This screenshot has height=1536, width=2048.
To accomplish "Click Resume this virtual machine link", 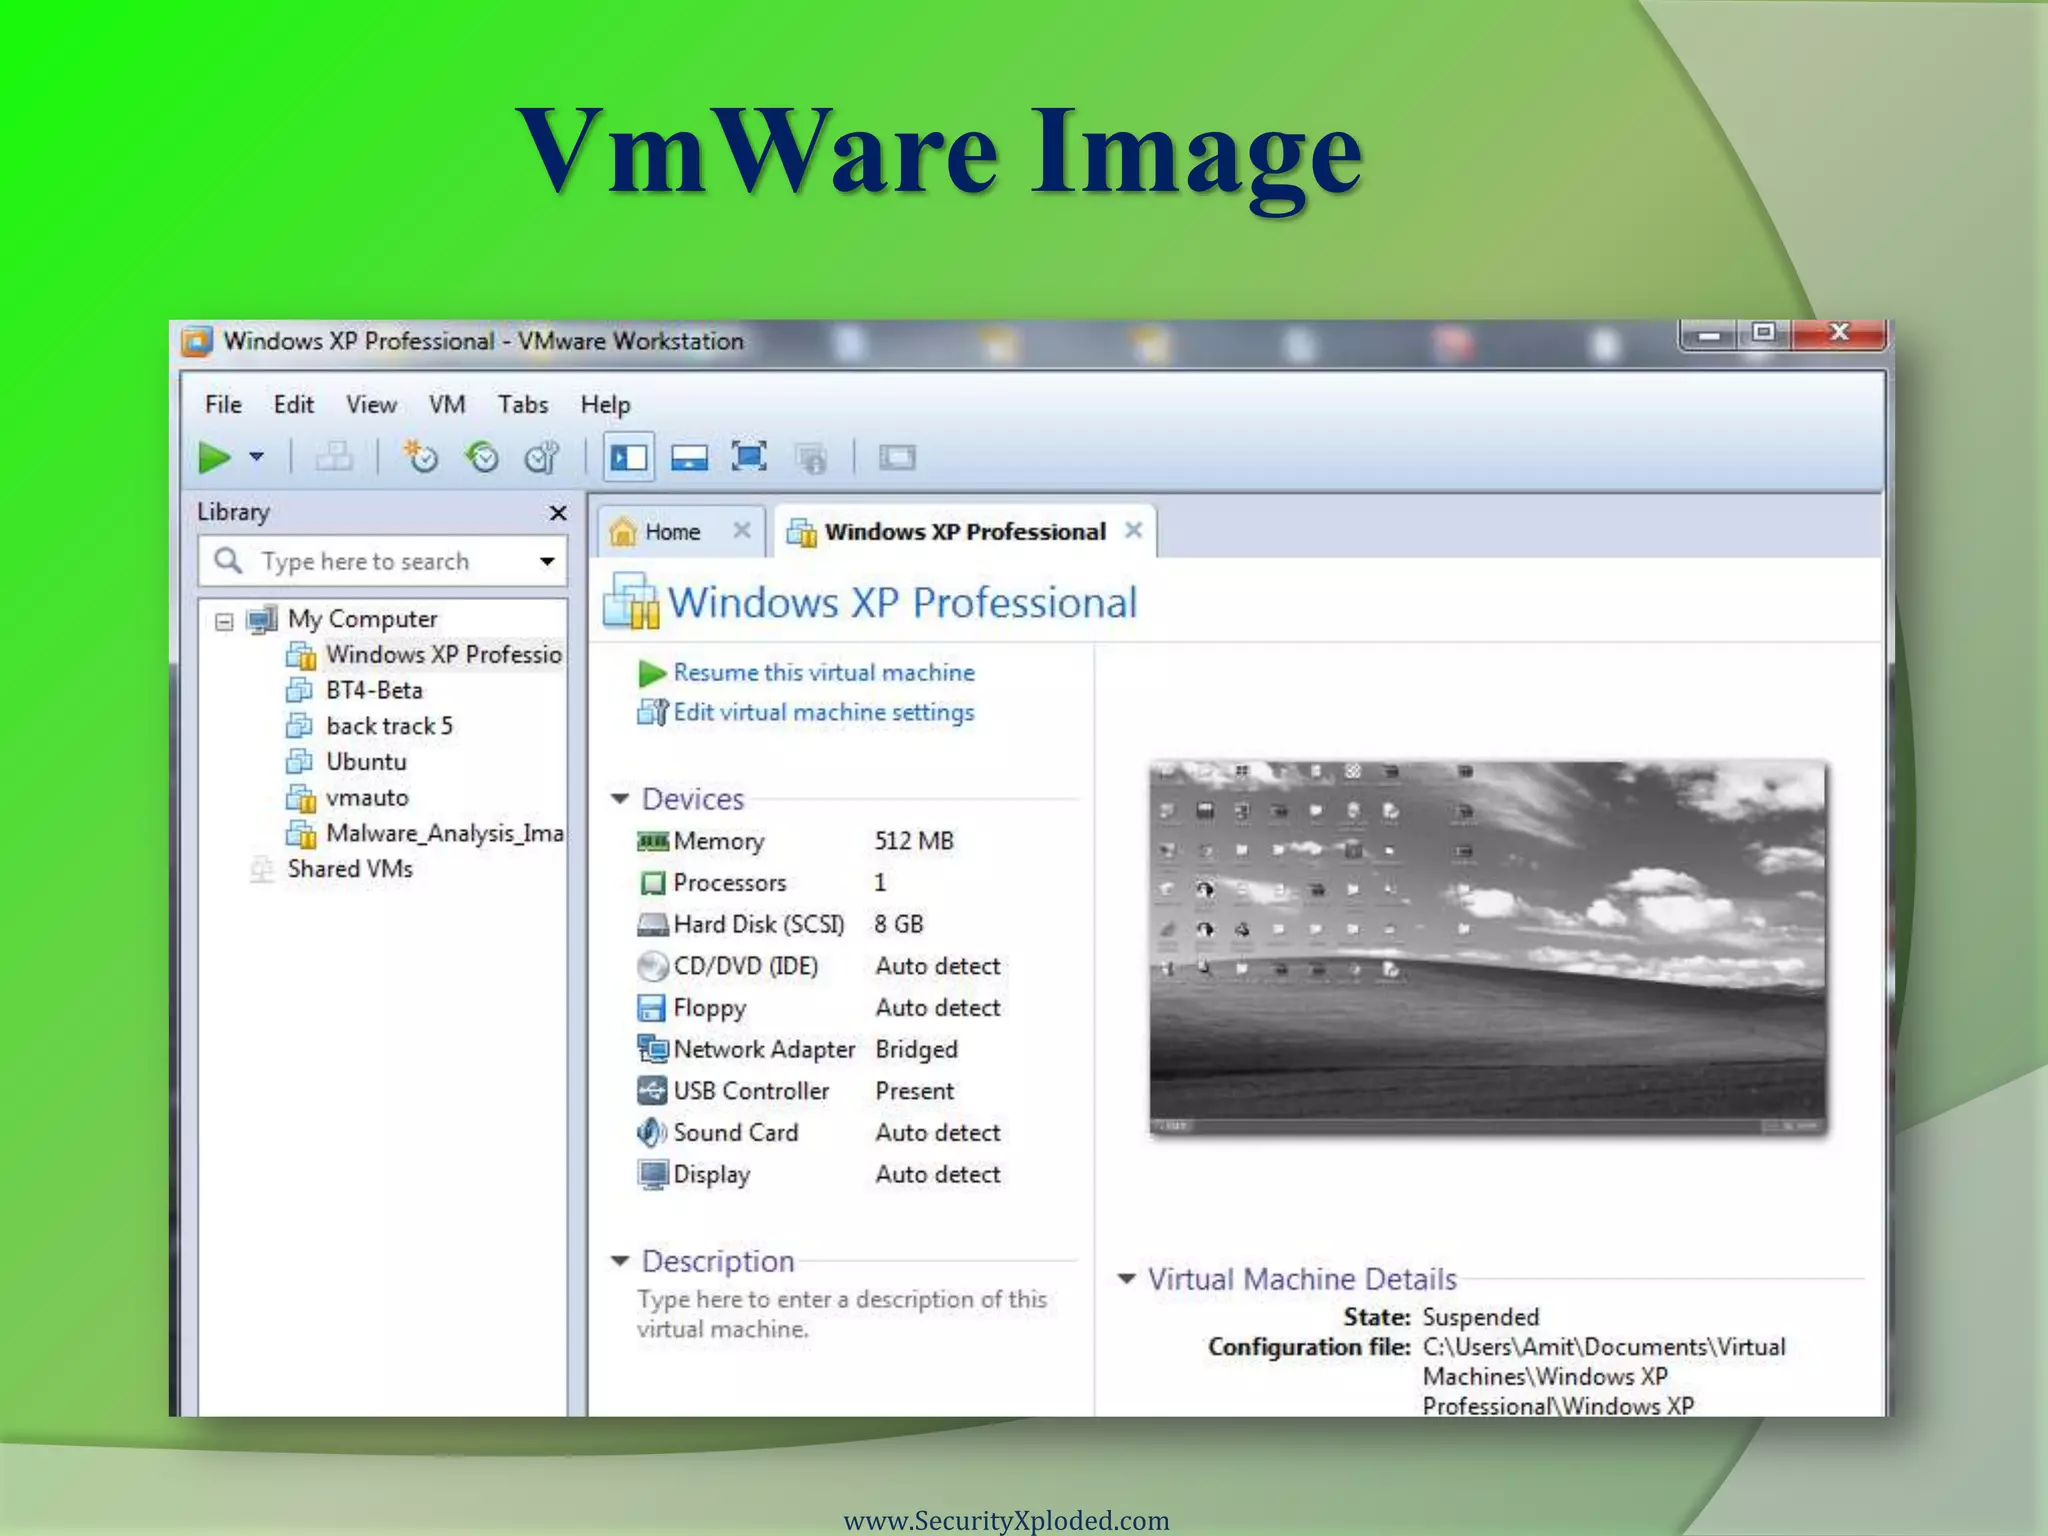I will (x=824, y=673).
